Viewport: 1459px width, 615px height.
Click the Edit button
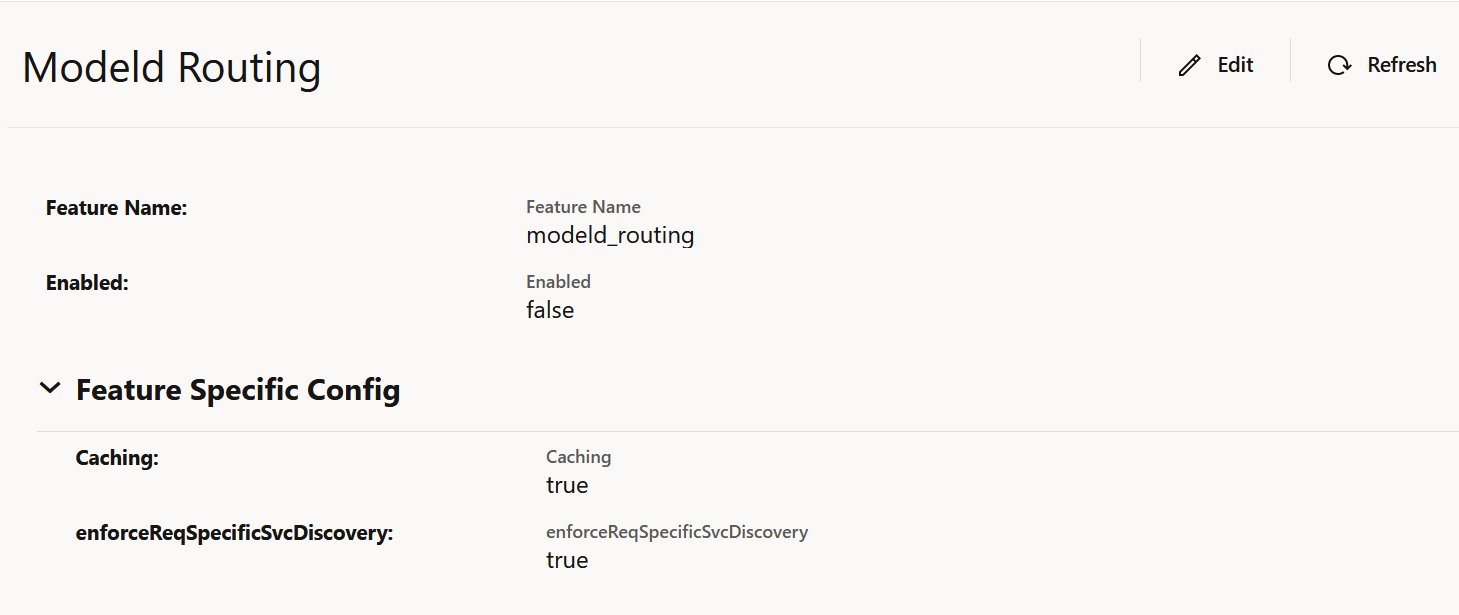pos(1215,63)
